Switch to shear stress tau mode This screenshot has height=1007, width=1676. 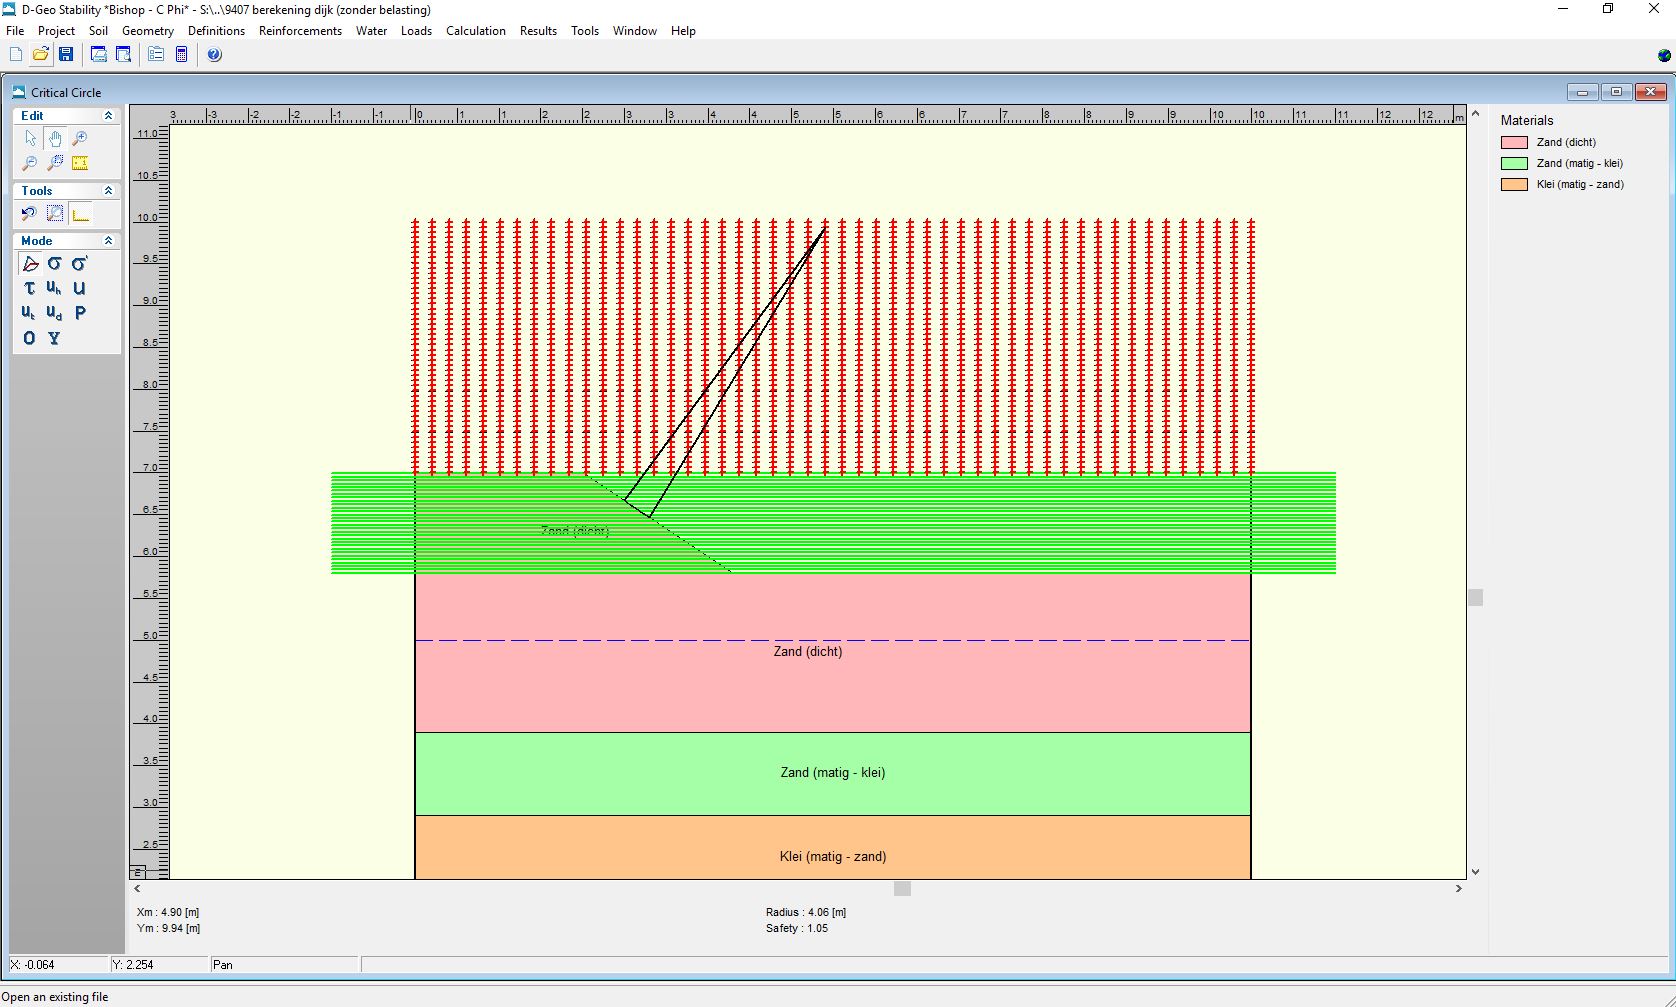[29, 288]
